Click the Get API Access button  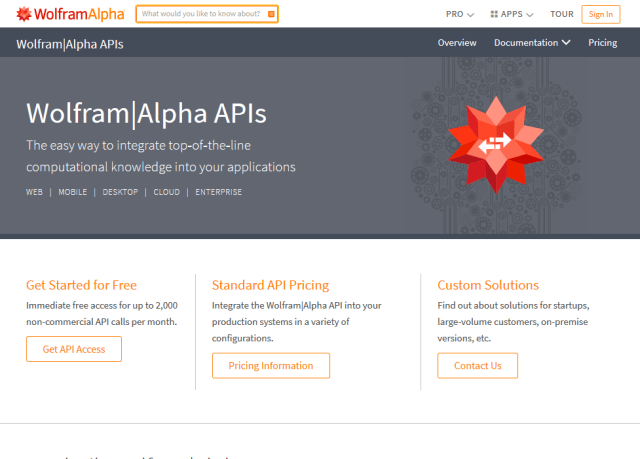pyautogui.click(x=74, y=349)
